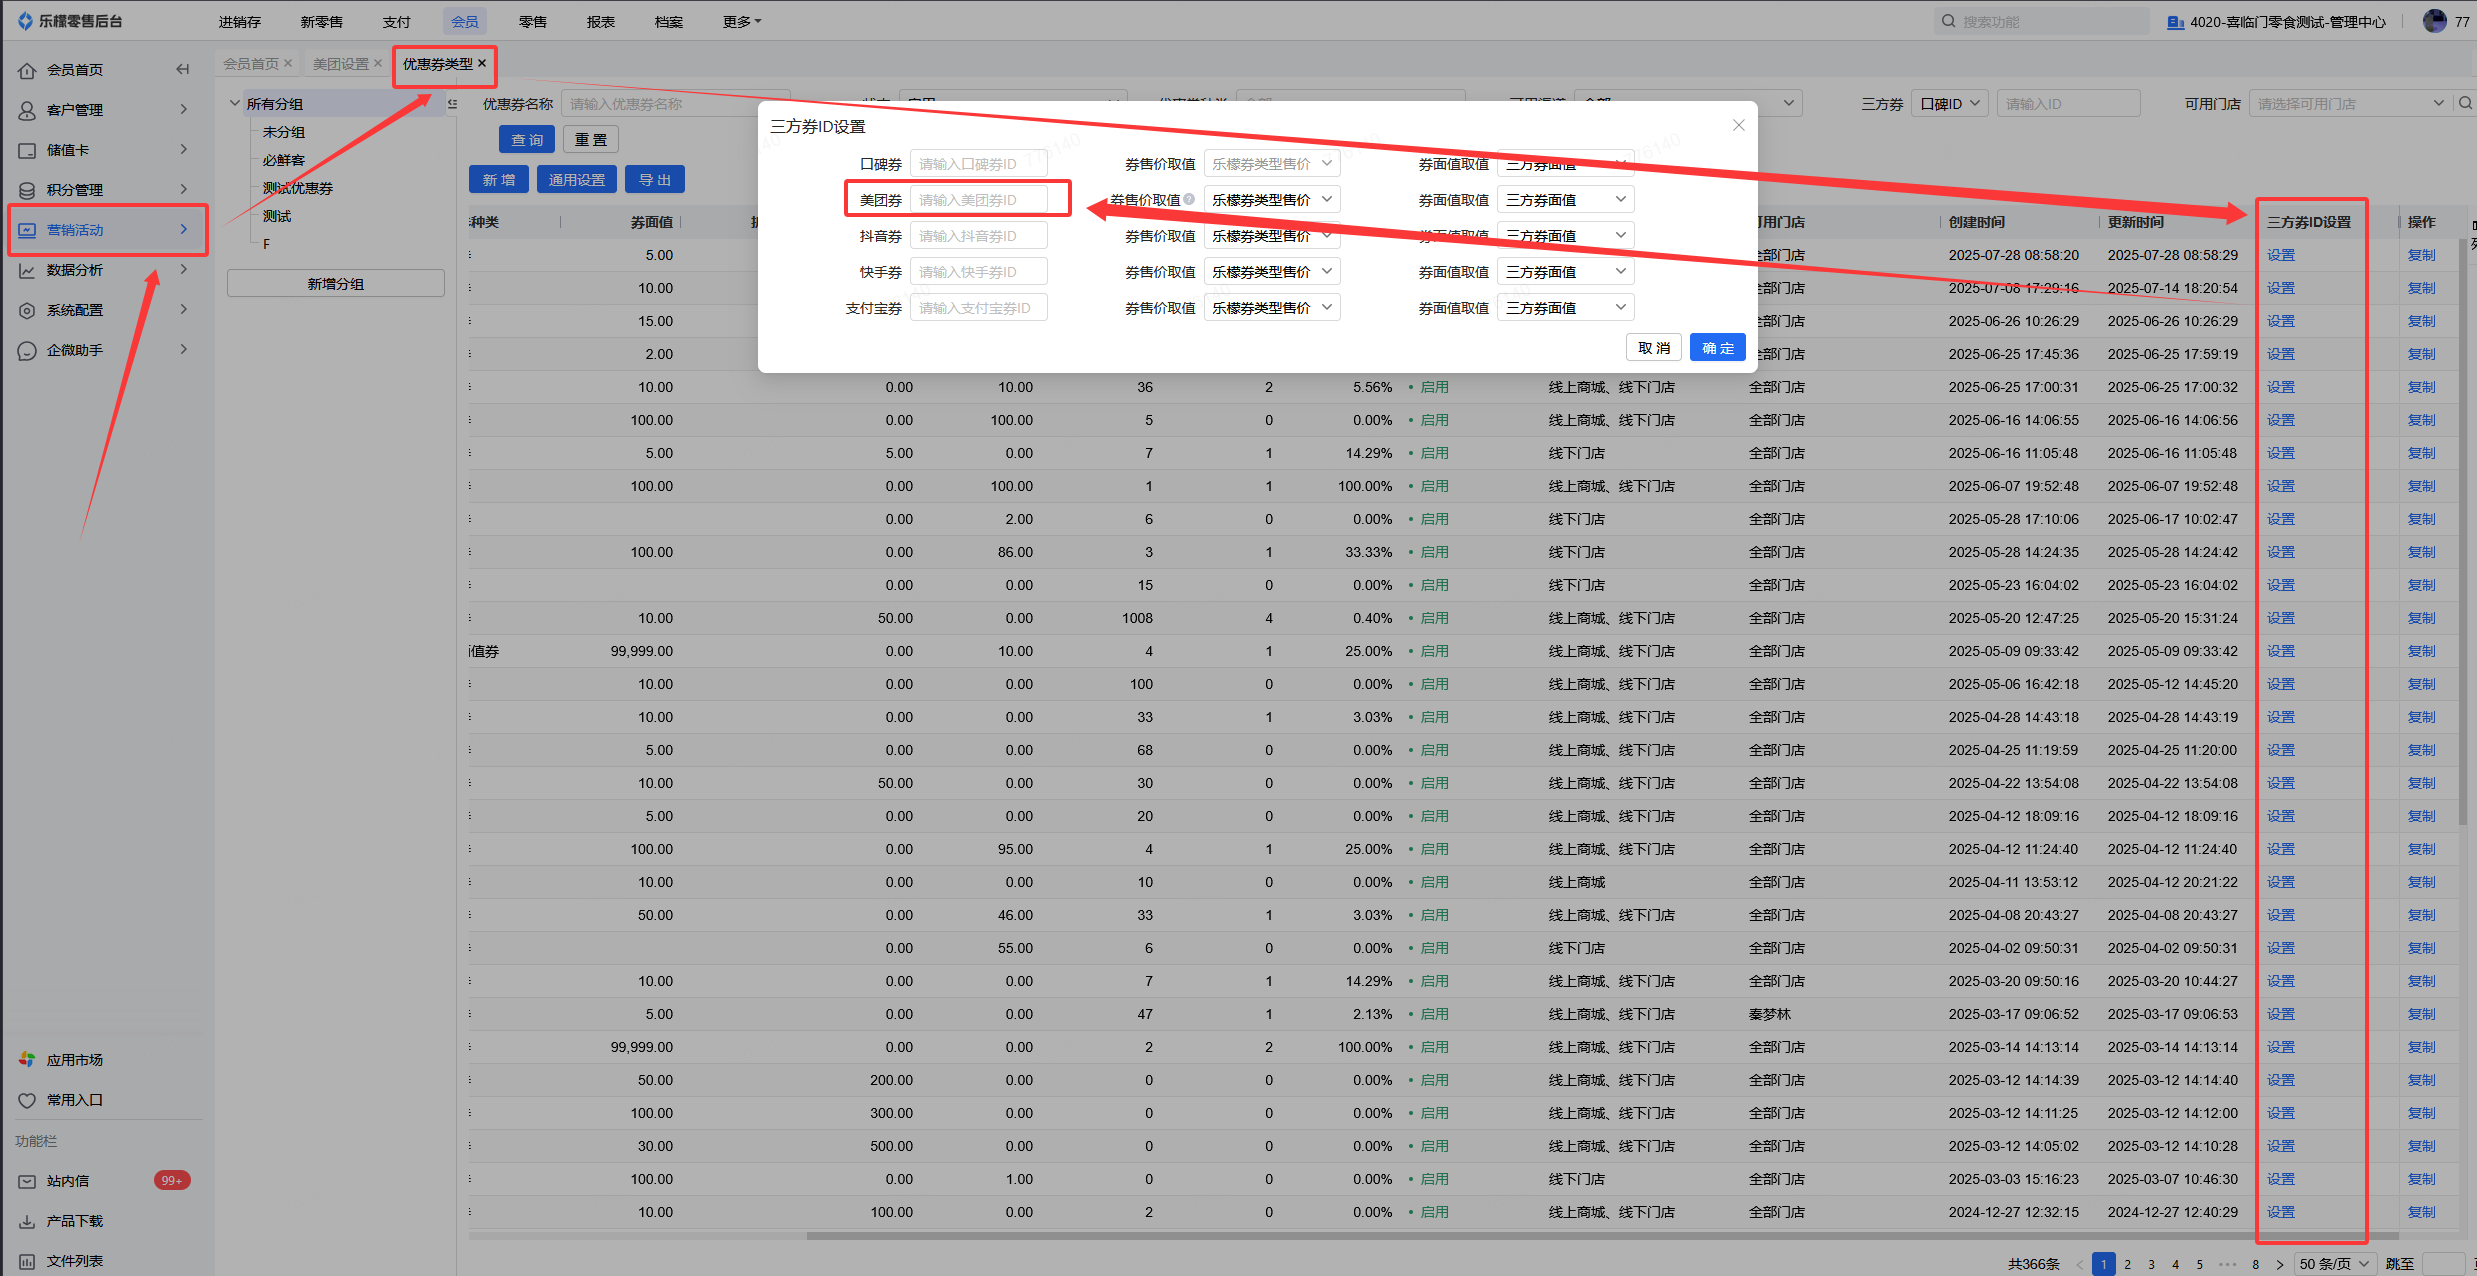2477x1276 pixels.
Task: Switch to 会员首页 tab
Action: tap(251, 63)
